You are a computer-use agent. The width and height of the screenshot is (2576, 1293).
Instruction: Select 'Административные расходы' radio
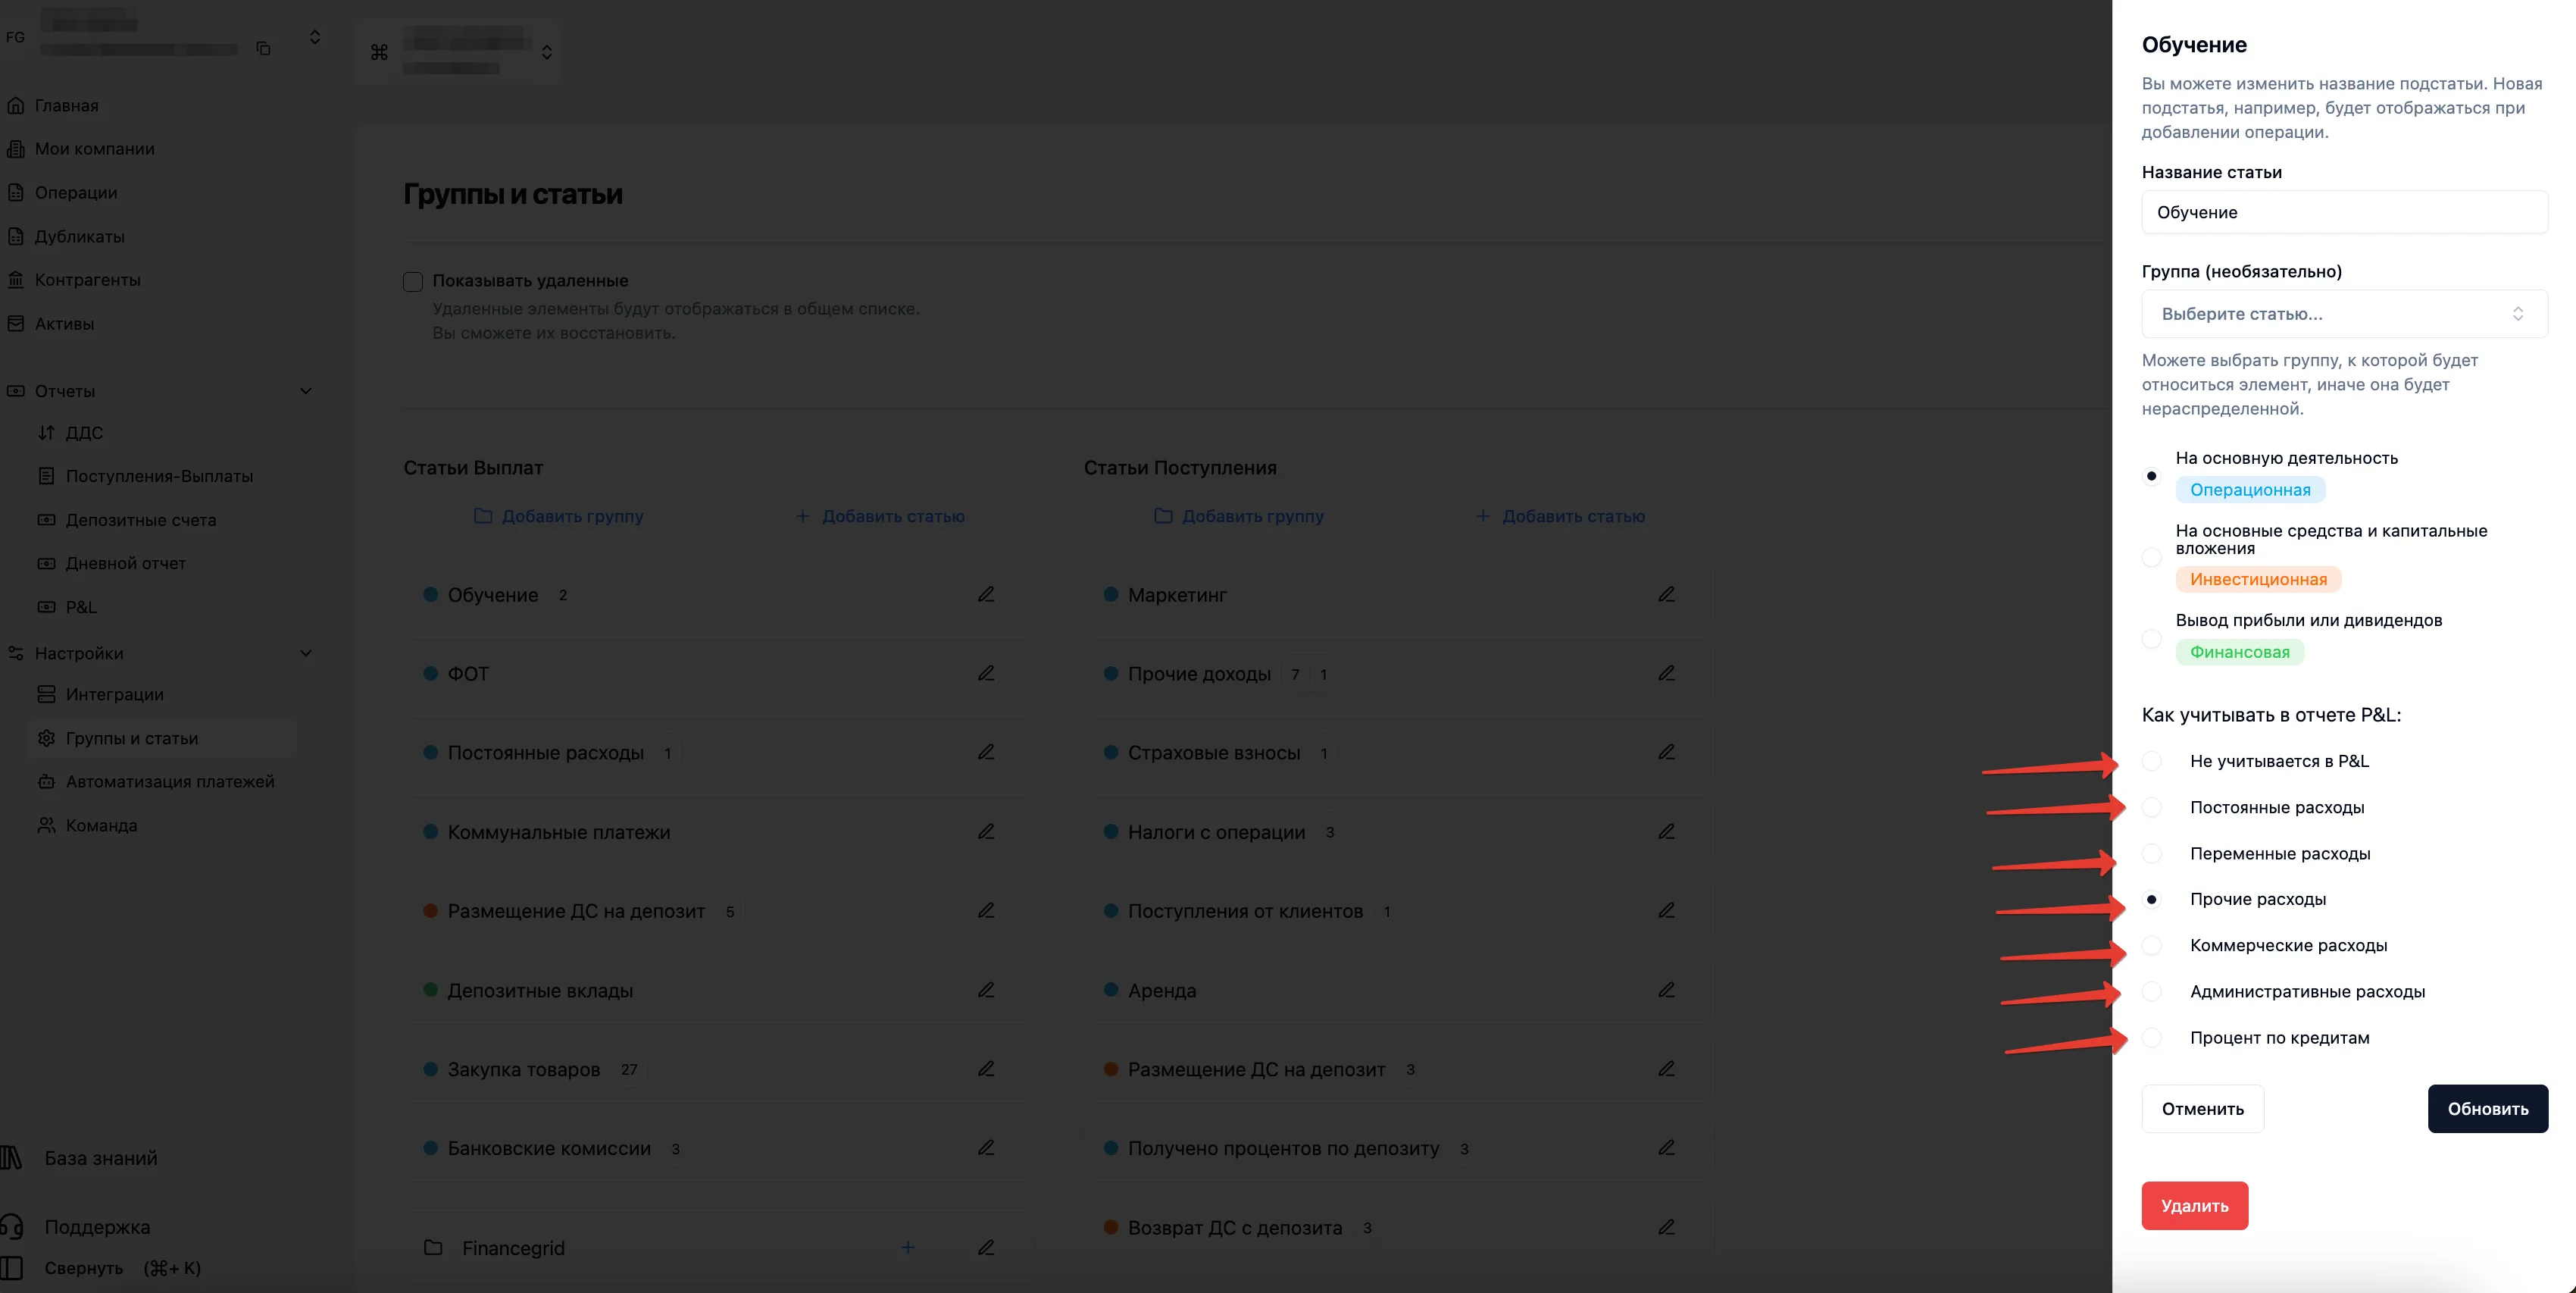pos(2152,991)
